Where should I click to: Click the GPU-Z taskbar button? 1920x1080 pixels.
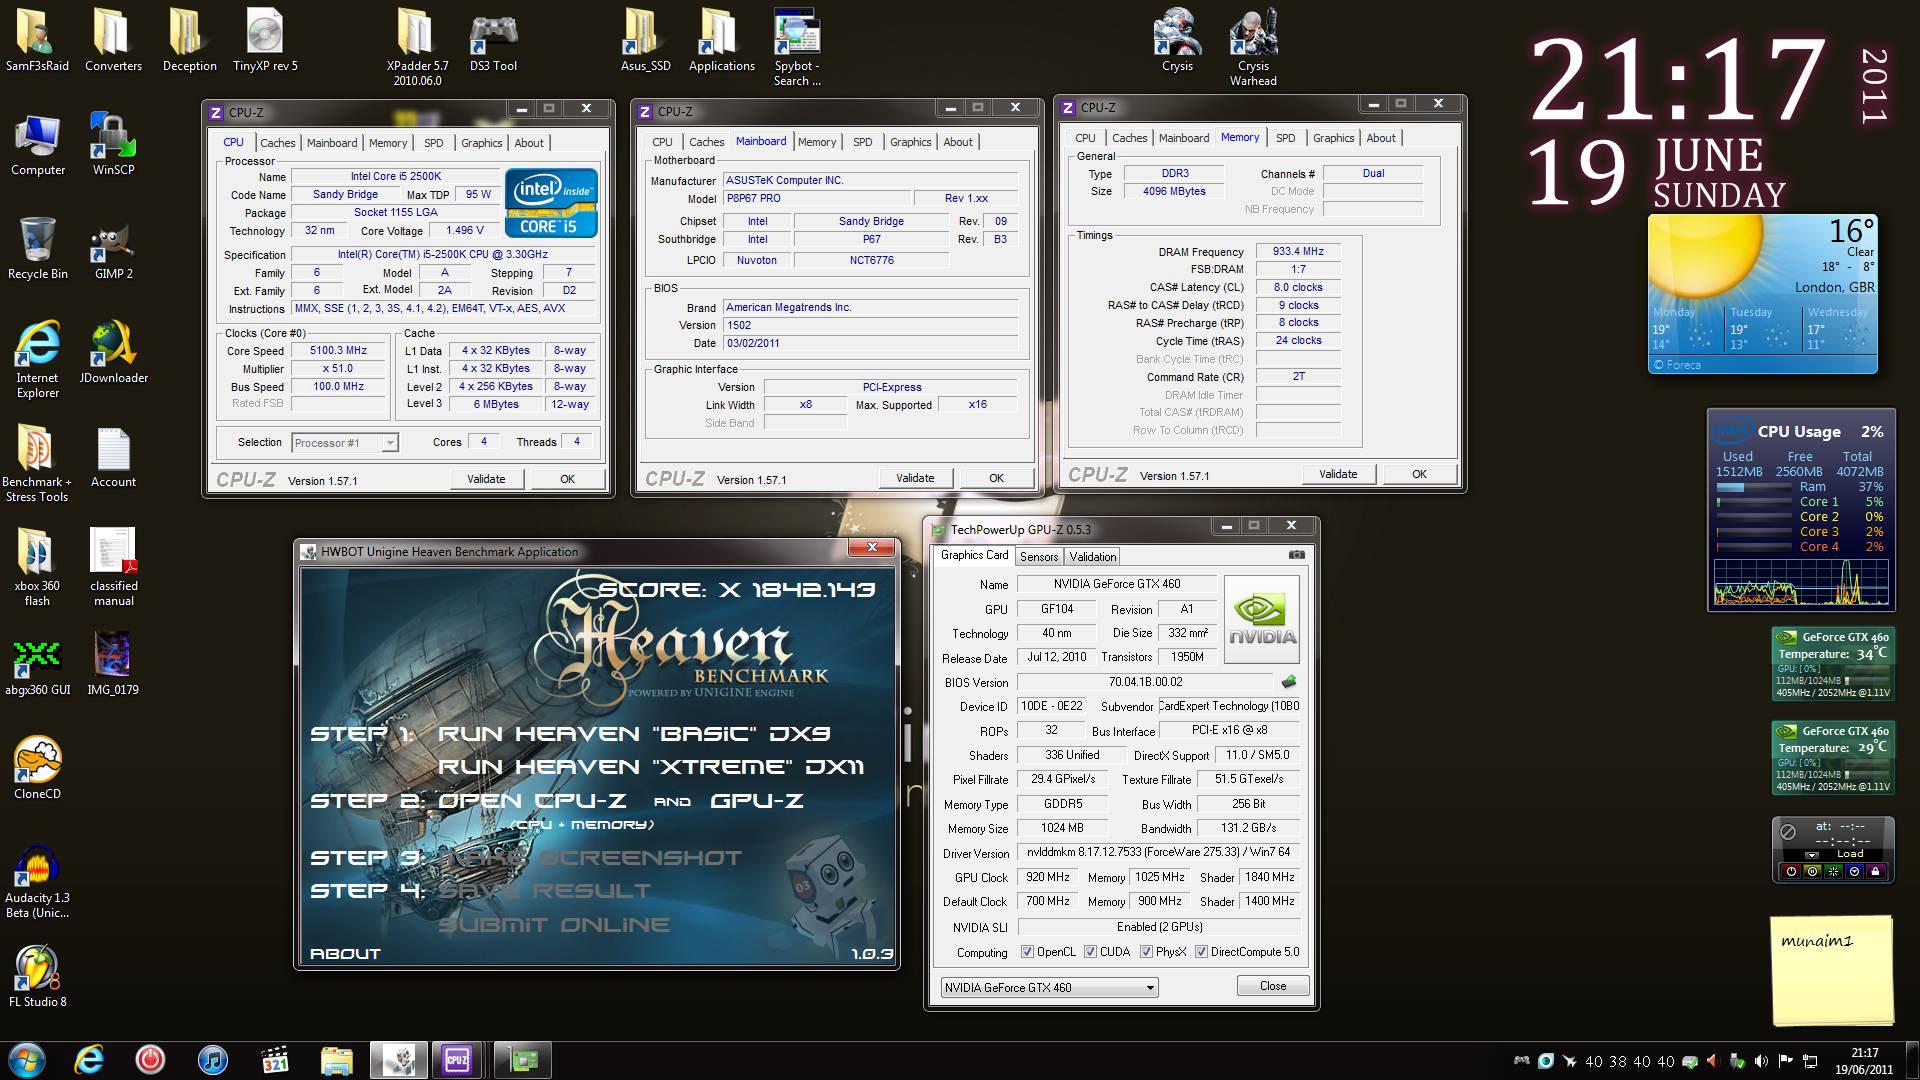pos(523,1060)
